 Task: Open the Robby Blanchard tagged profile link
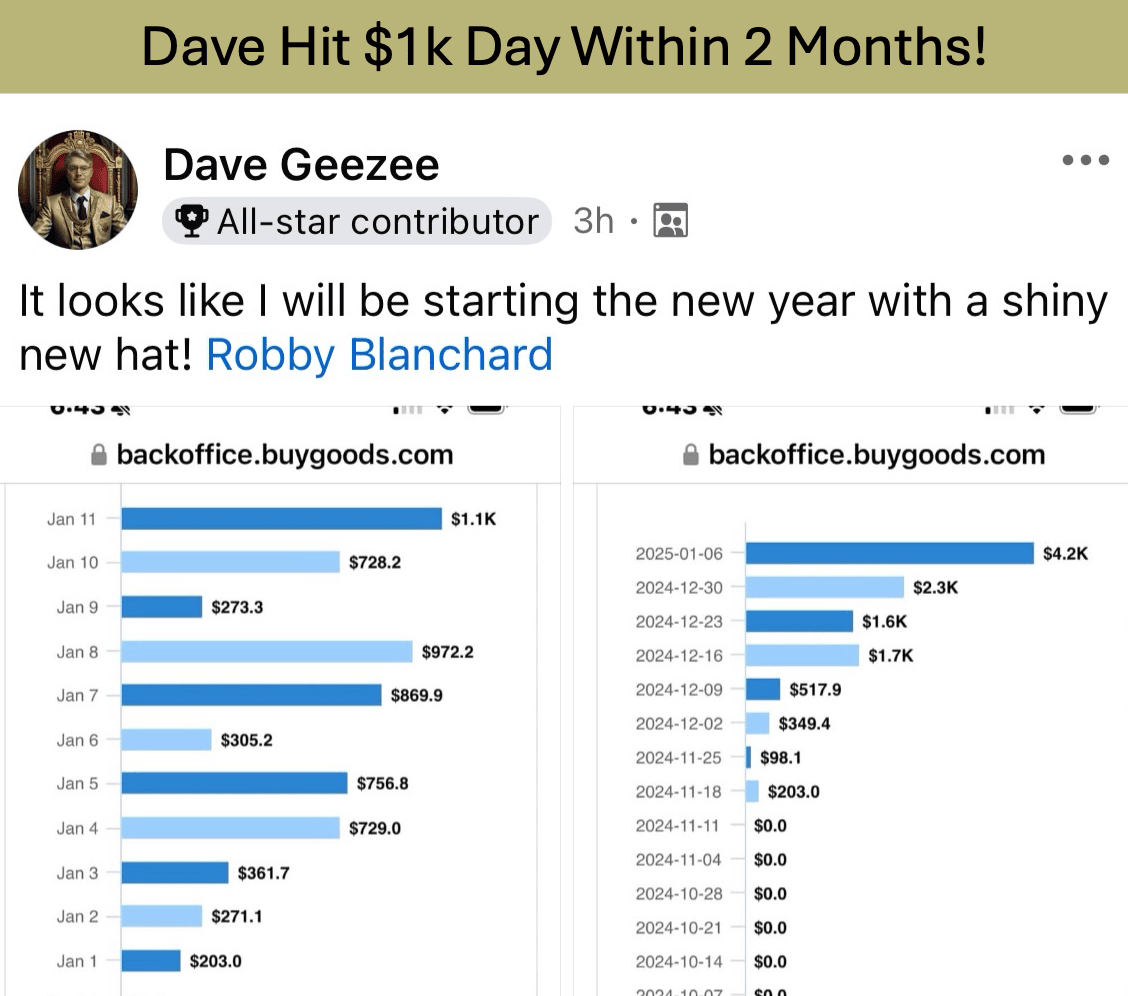tap(379, 355)
